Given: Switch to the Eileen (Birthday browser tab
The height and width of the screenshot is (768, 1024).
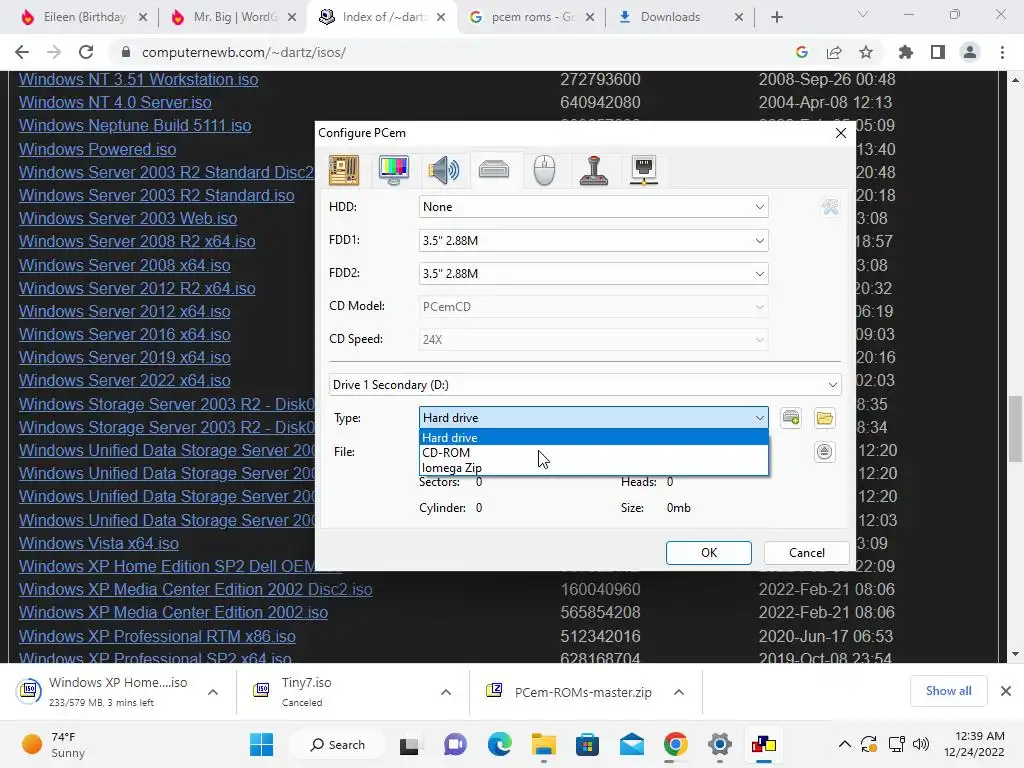Looking at the screenshot, I should 82,17.
